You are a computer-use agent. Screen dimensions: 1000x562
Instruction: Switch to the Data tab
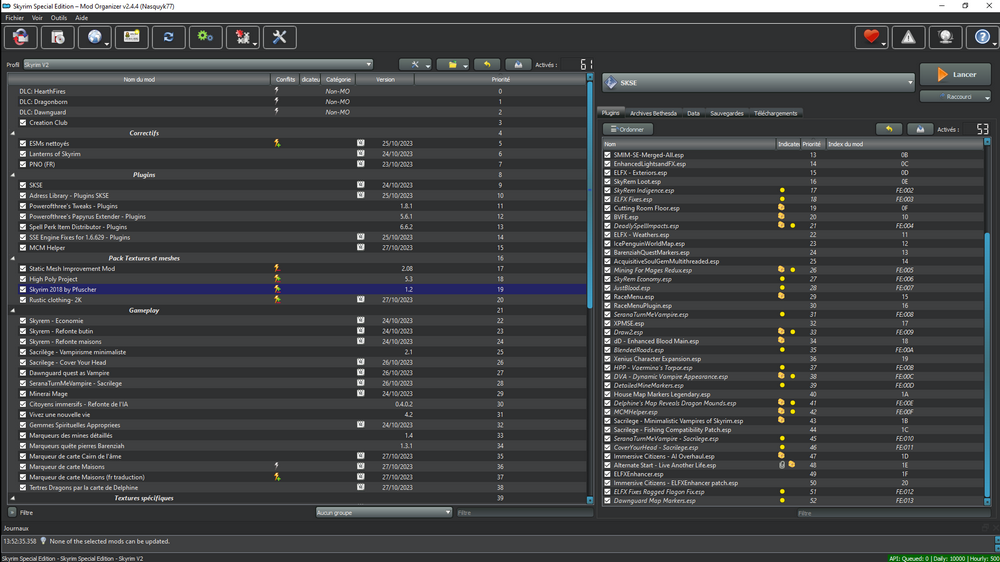click(x=693, y=113)
